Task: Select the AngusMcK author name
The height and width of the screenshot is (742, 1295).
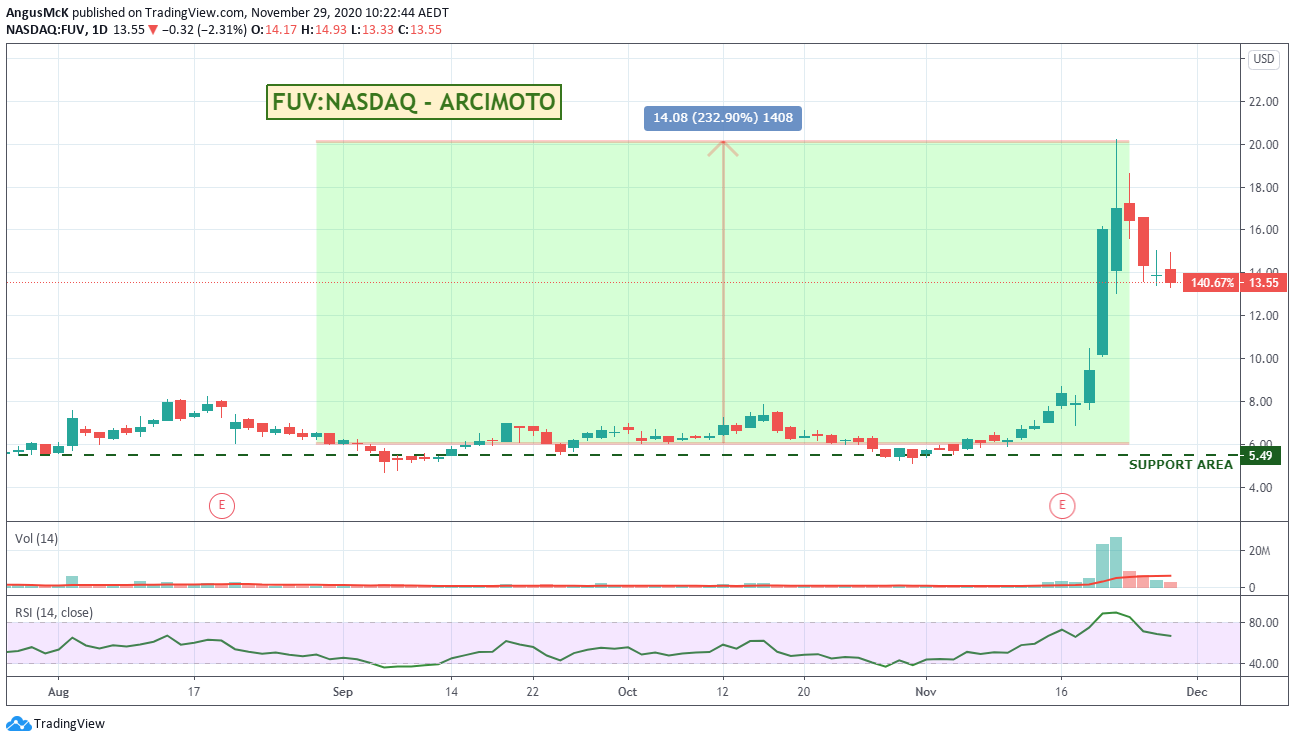Action: (x=38, y=12)
